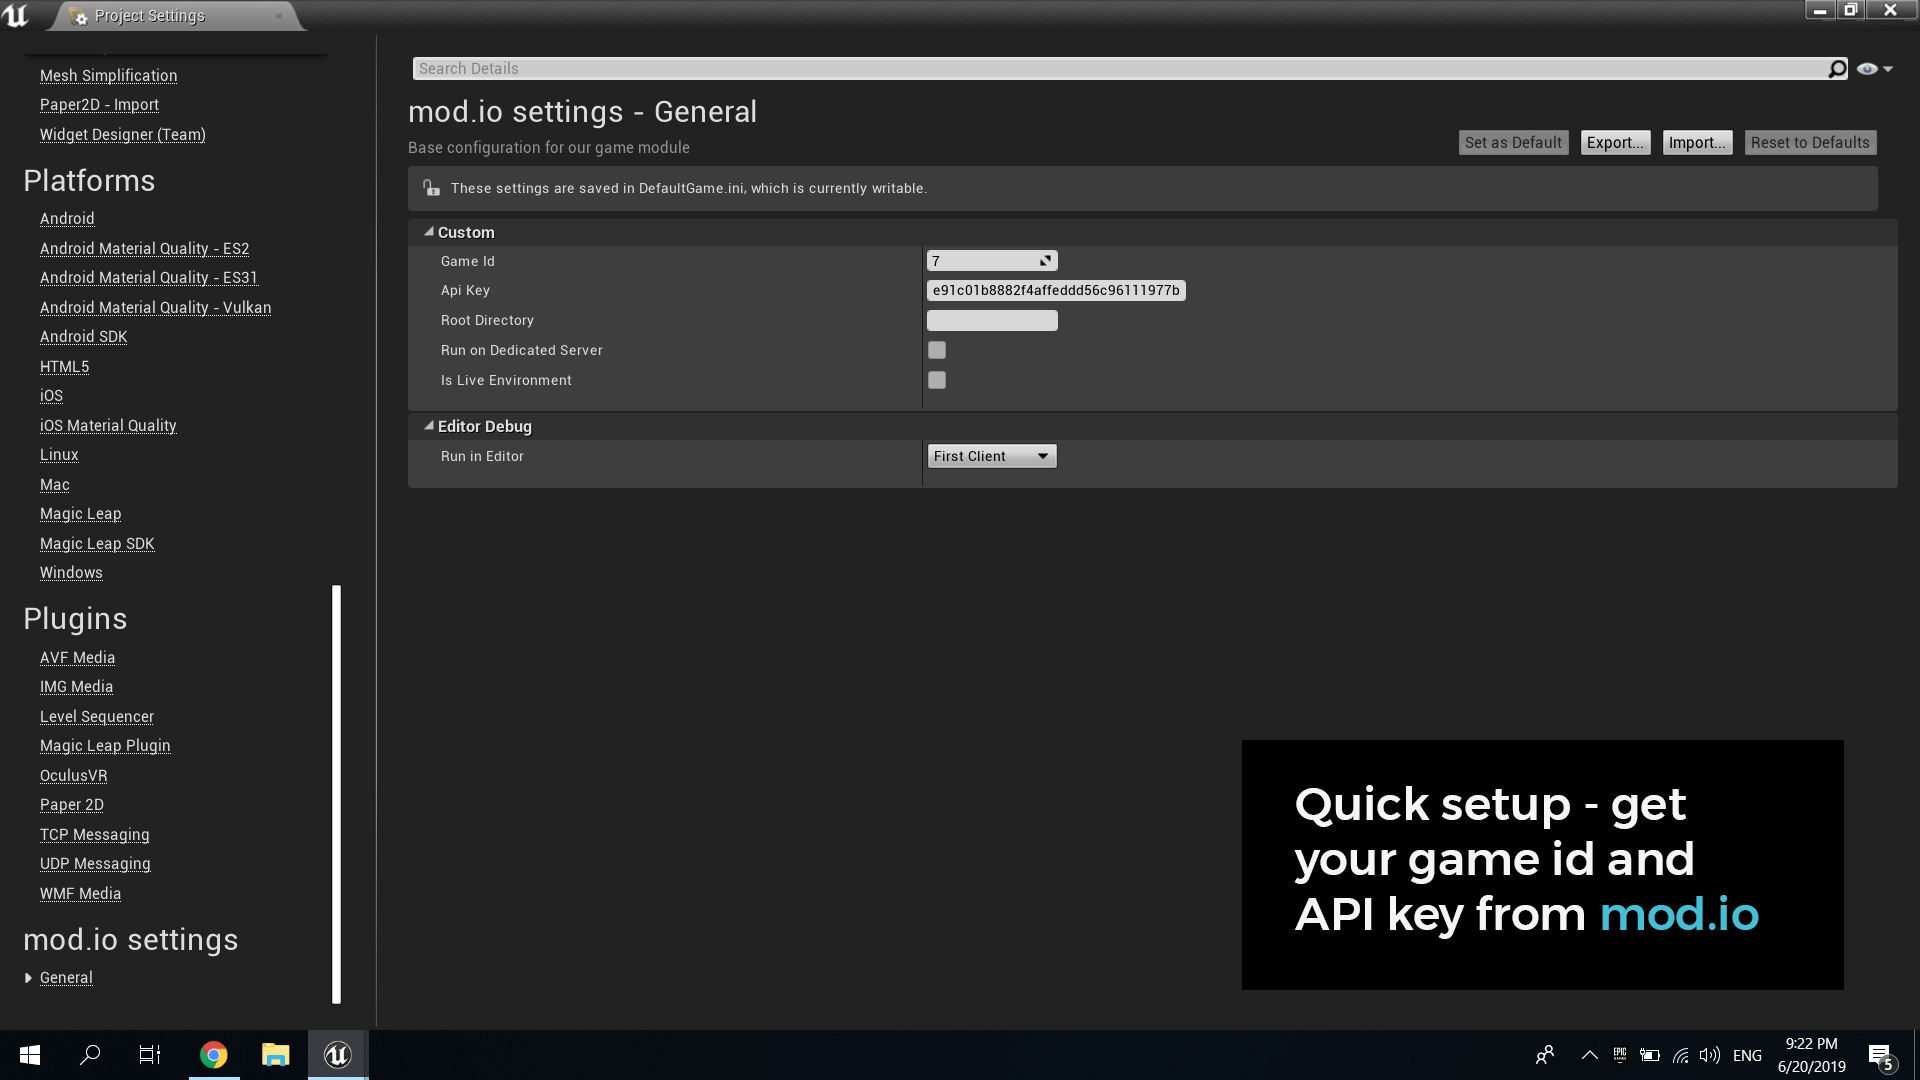Expand General under mod.io settings

29,978
